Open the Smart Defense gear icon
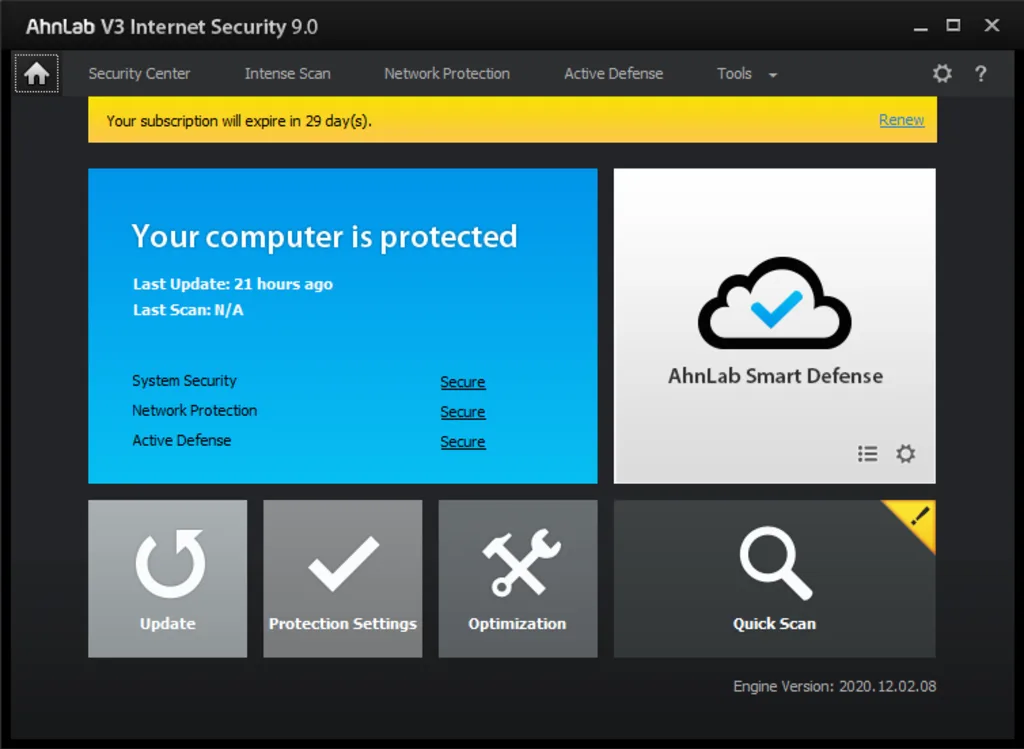The height and width of the screenshot is (749, 1024). click(x=905, y=453)
